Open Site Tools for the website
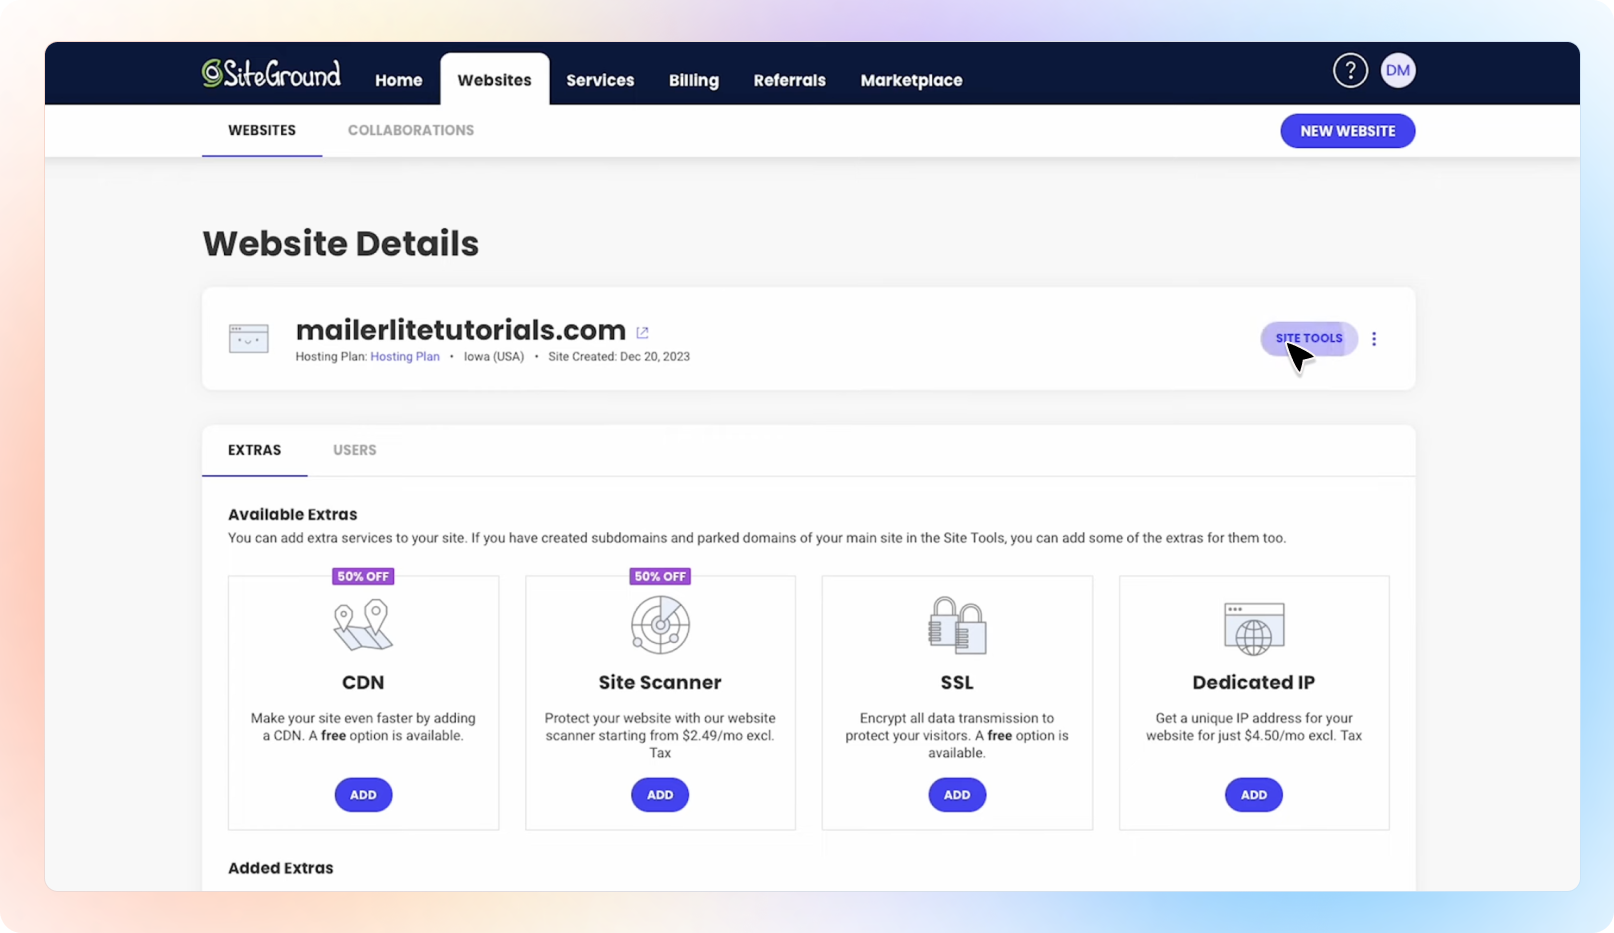 coord(1309,338)
